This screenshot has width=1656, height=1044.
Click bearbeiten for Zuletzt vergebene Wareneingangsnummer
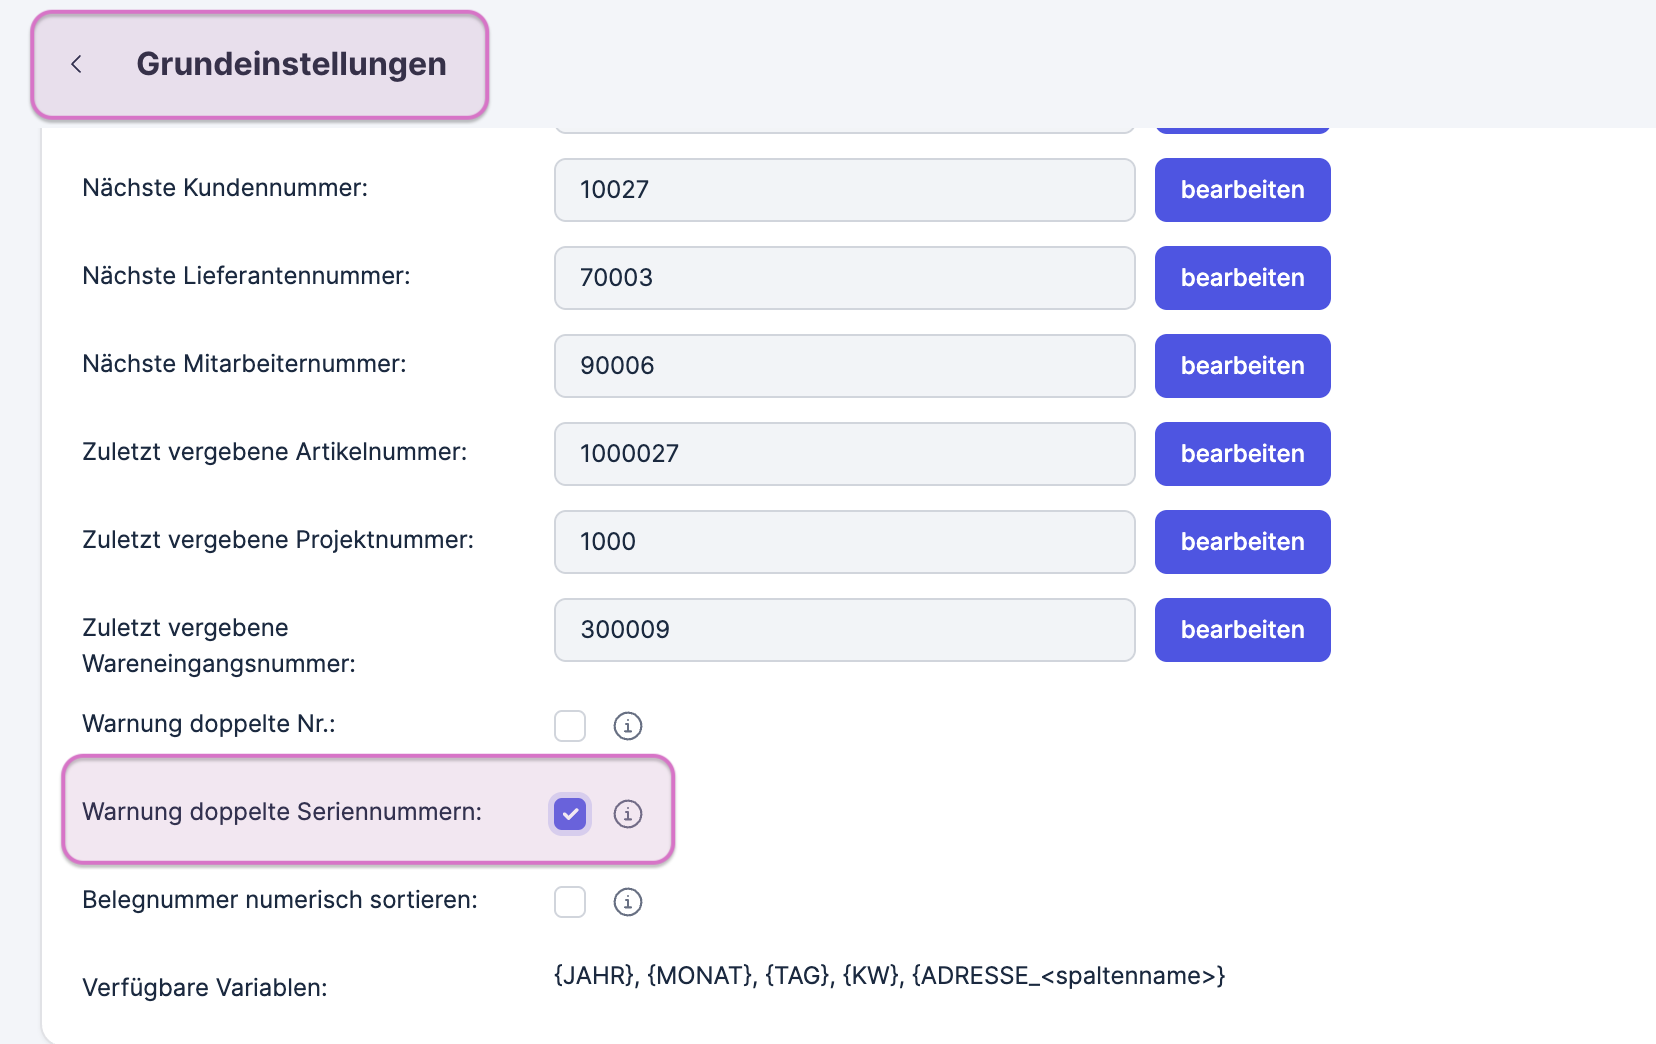pos(1242,630)
